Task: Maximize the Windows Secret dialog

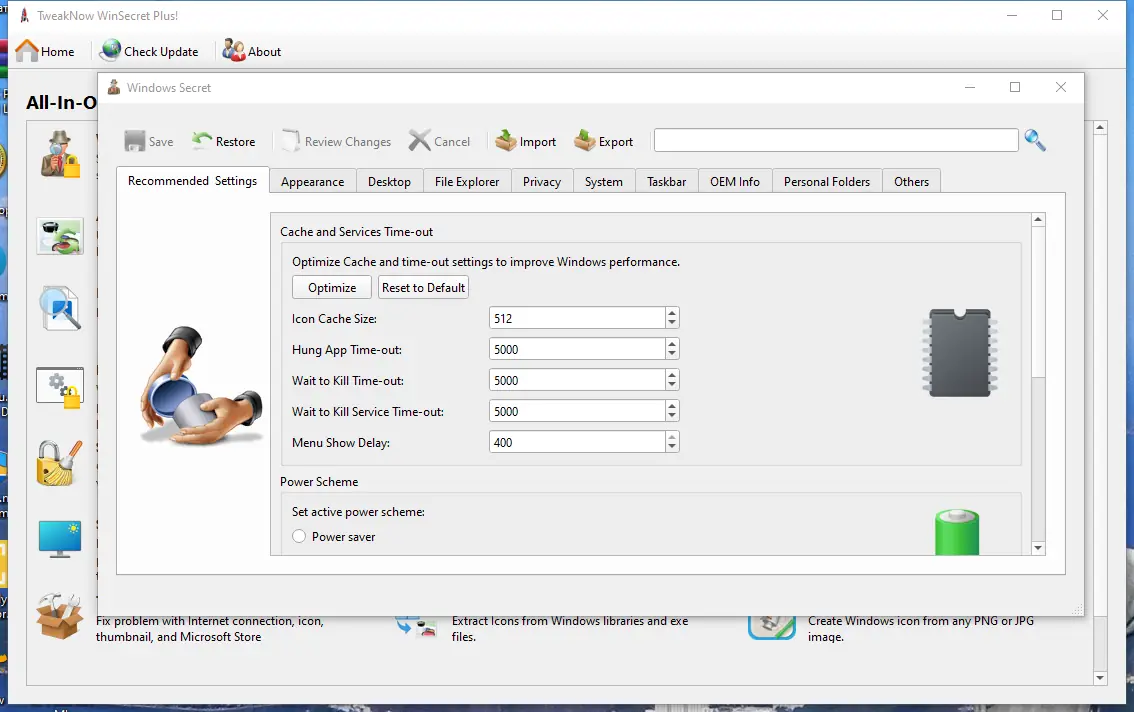Action: (1015, 88)
